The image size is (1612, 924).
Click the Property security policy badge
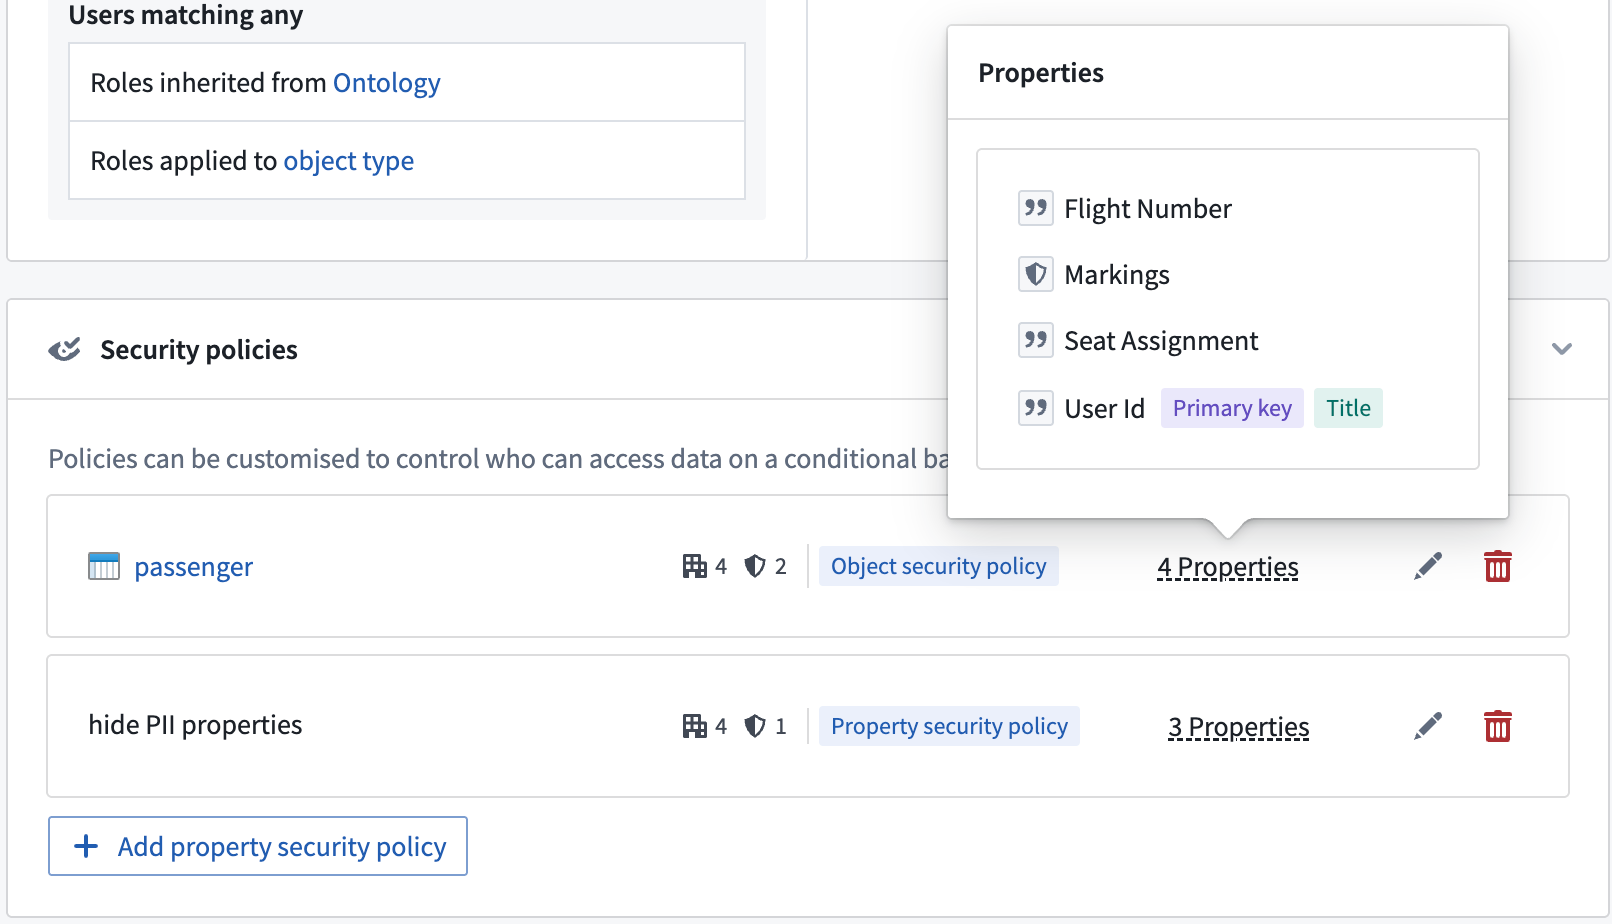click(948, 725)
